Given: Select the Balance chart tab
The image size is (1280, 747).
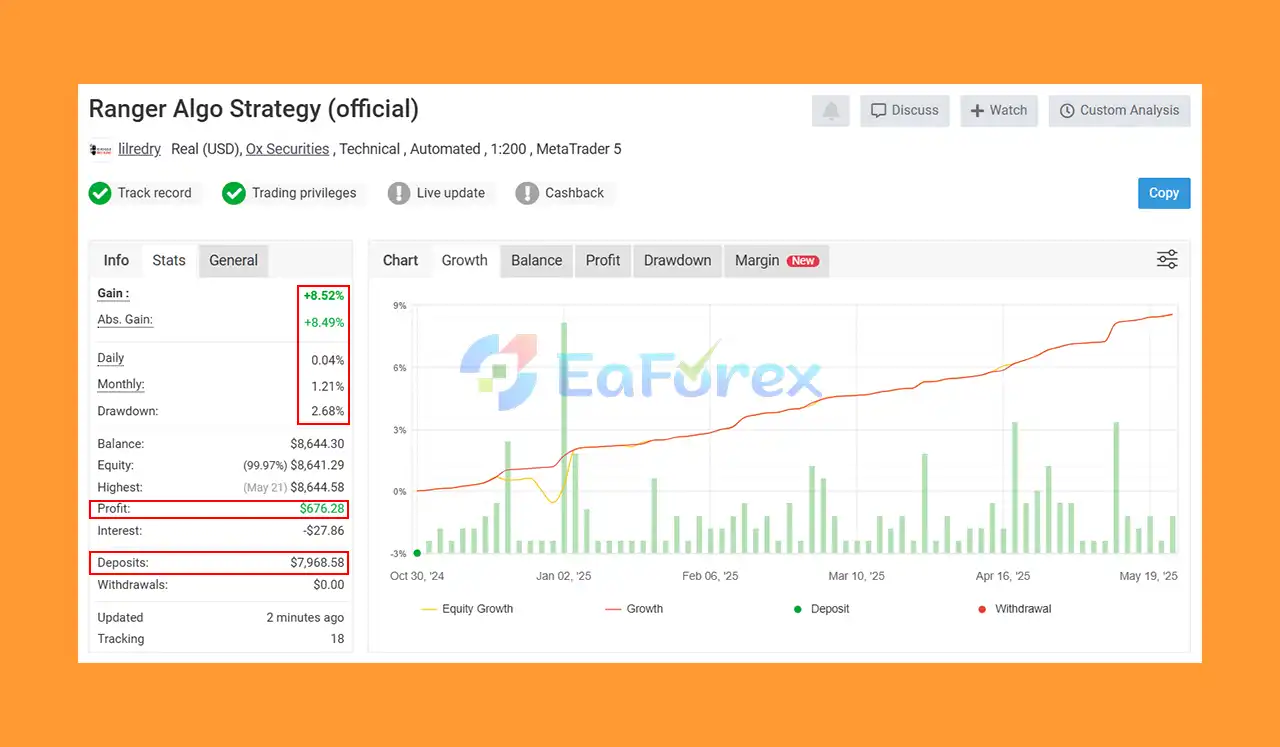Looking at the screenshot, I should 537,260.
